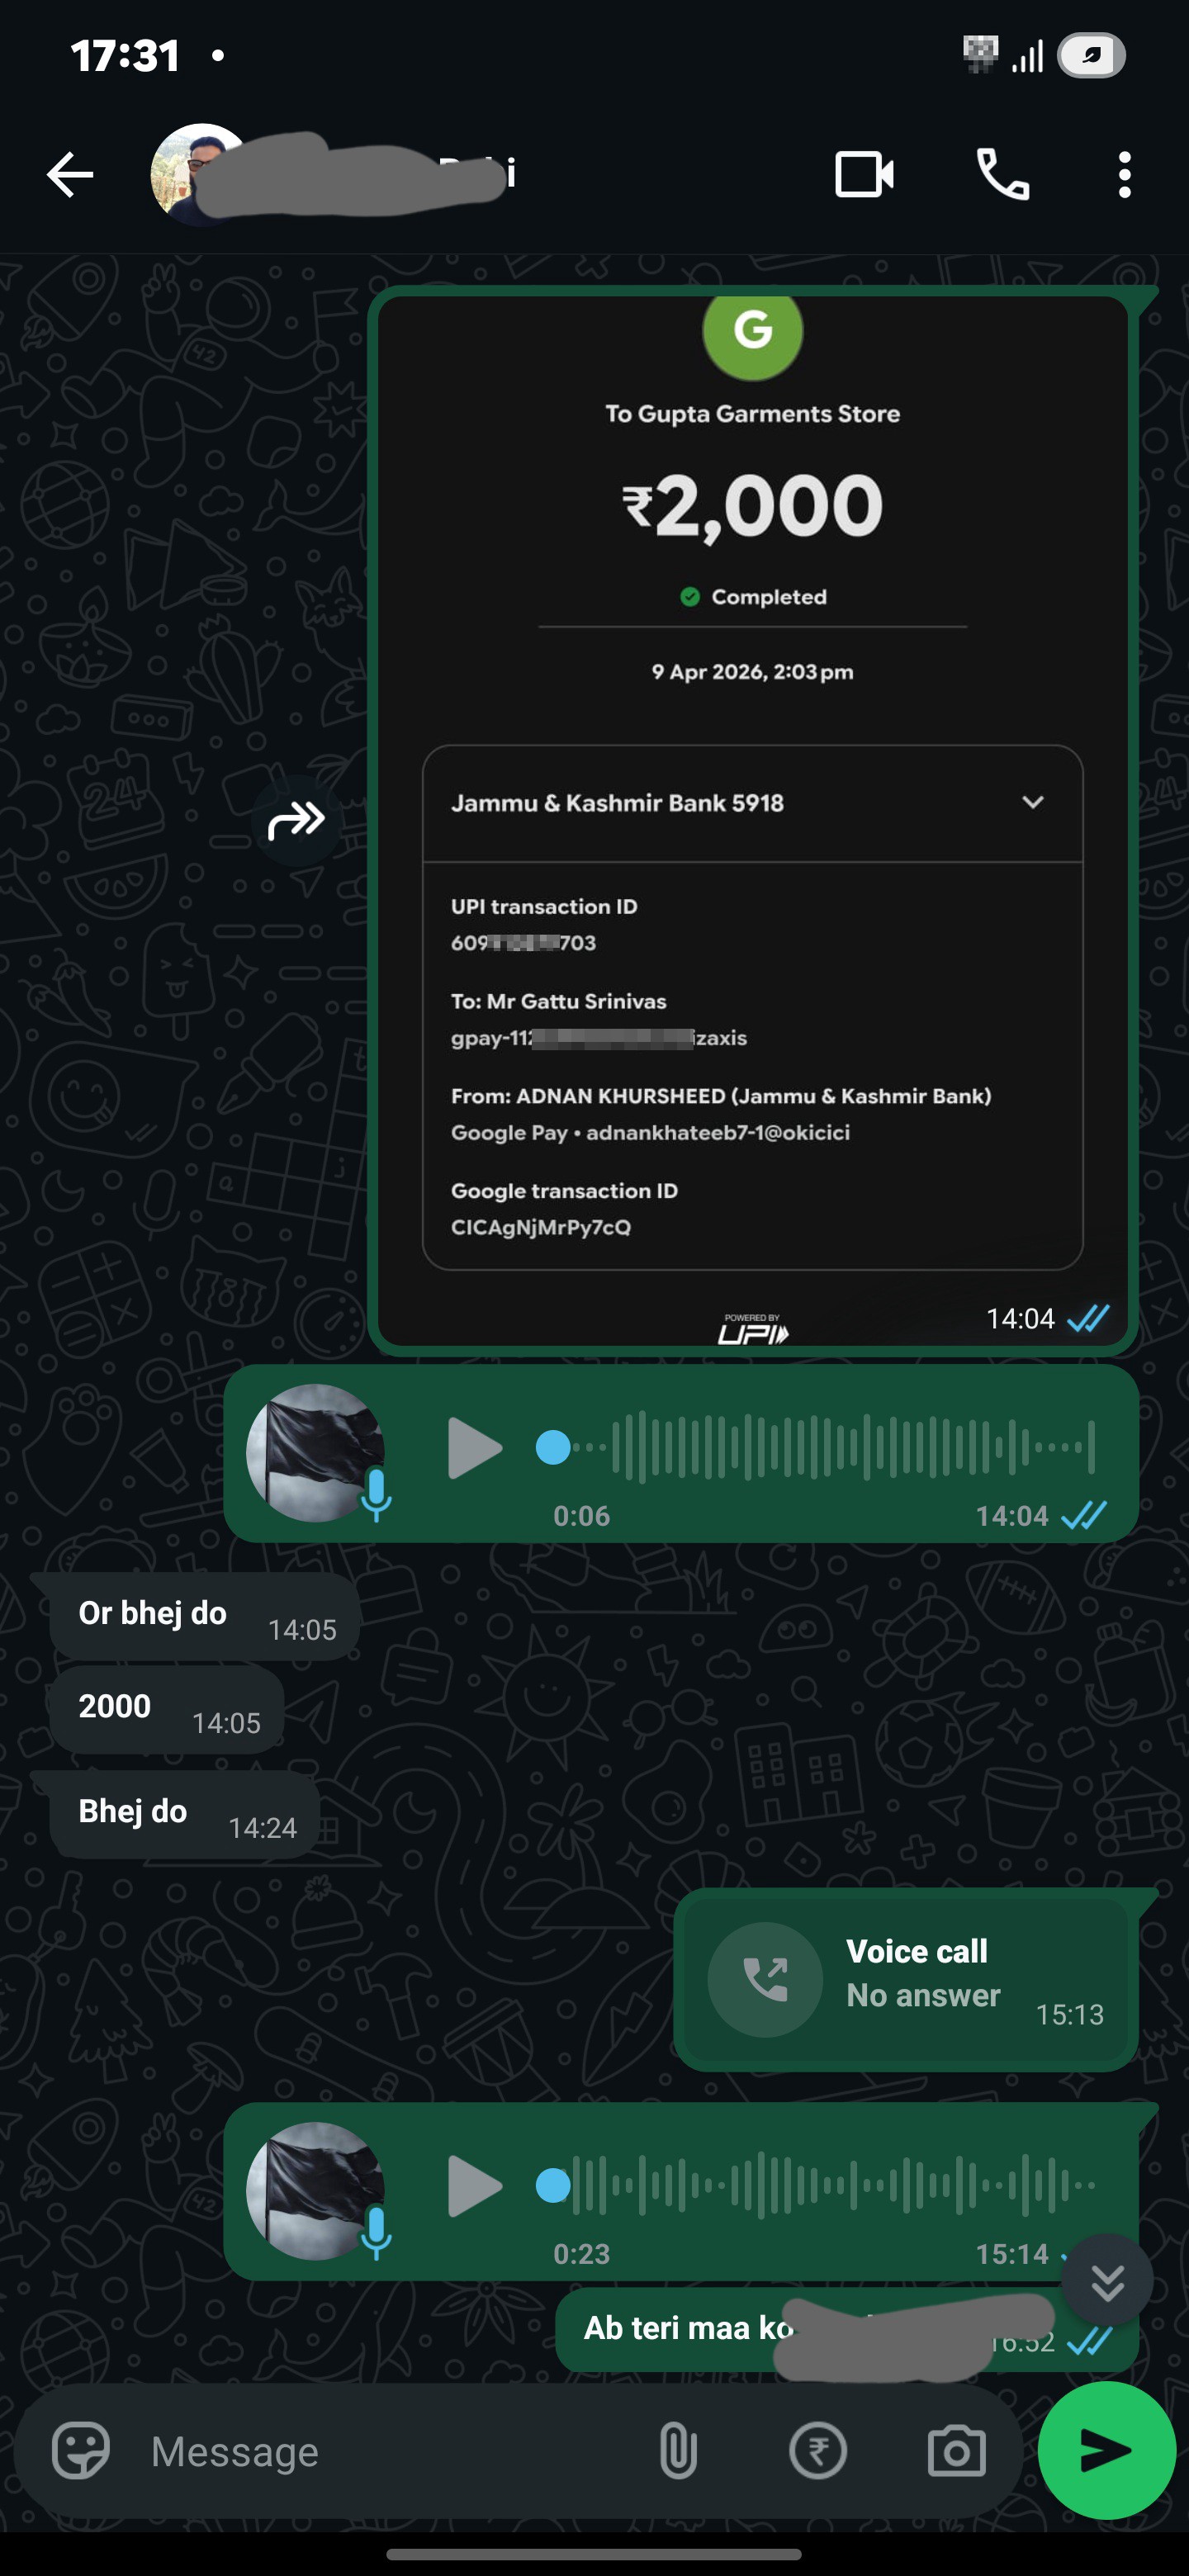The image size is (1189, 2576).
Task: Tap the black flag avatar on 0:23 voice note
Action: click(x=315, y=2190)
